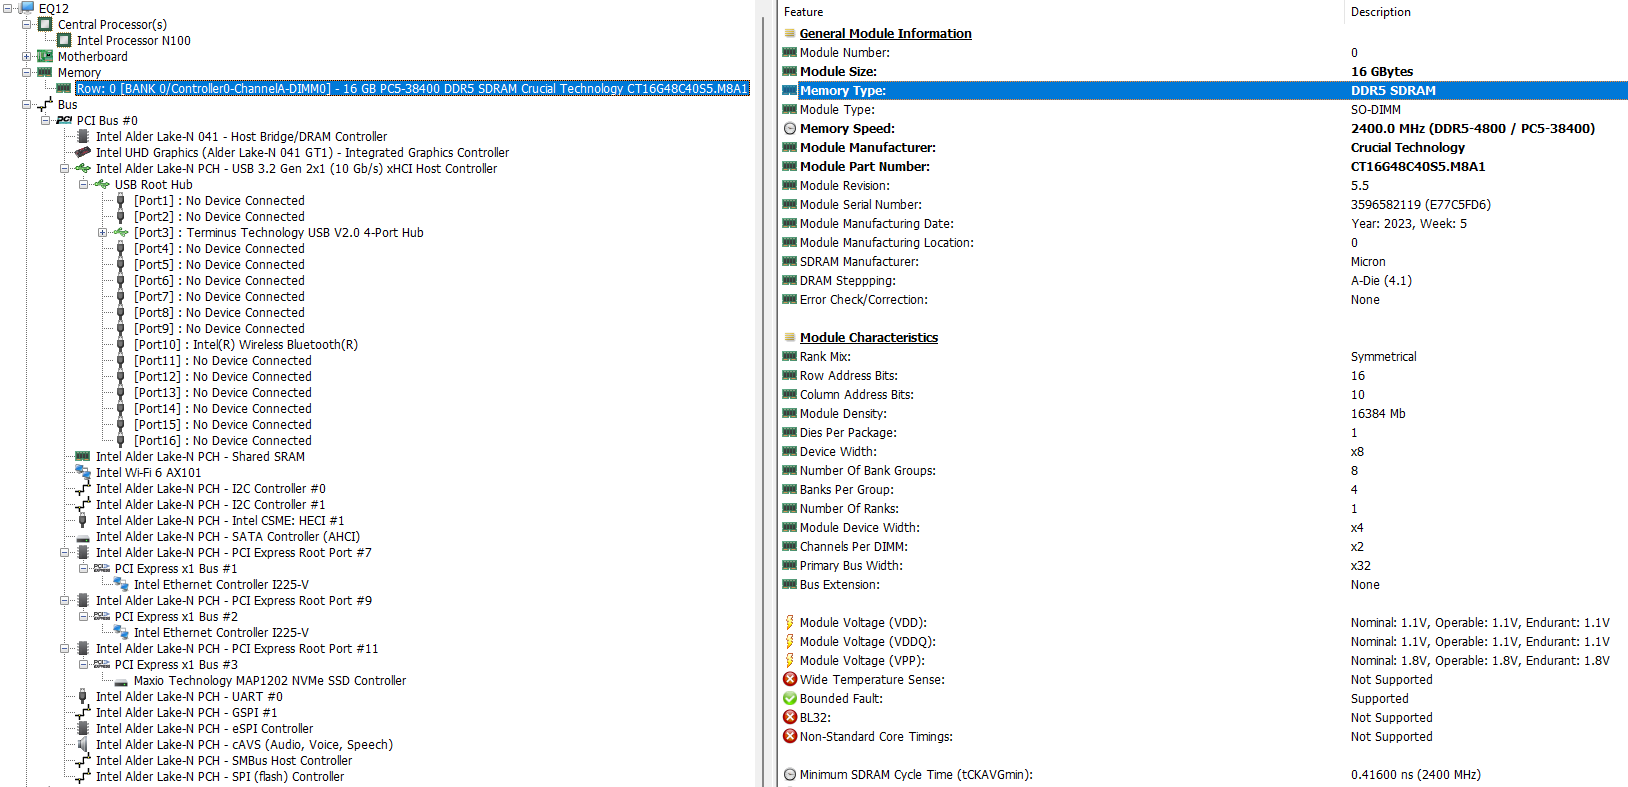The width and height of the screenshot is (1628, 787).
Task: Click the Intel Processor N100 chip icon
Action: tap(64, 40)
